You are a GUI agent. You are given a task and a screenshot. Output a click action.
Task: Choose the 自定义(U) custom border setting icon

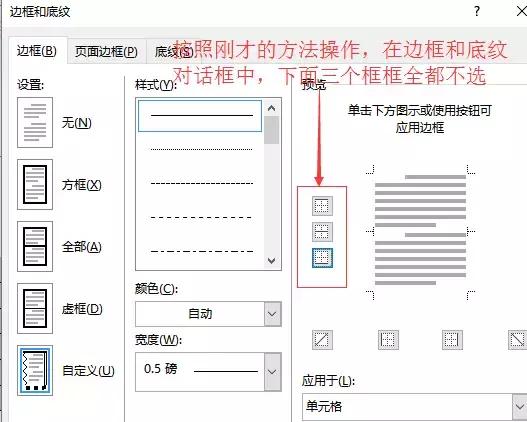tap(35, 370)
